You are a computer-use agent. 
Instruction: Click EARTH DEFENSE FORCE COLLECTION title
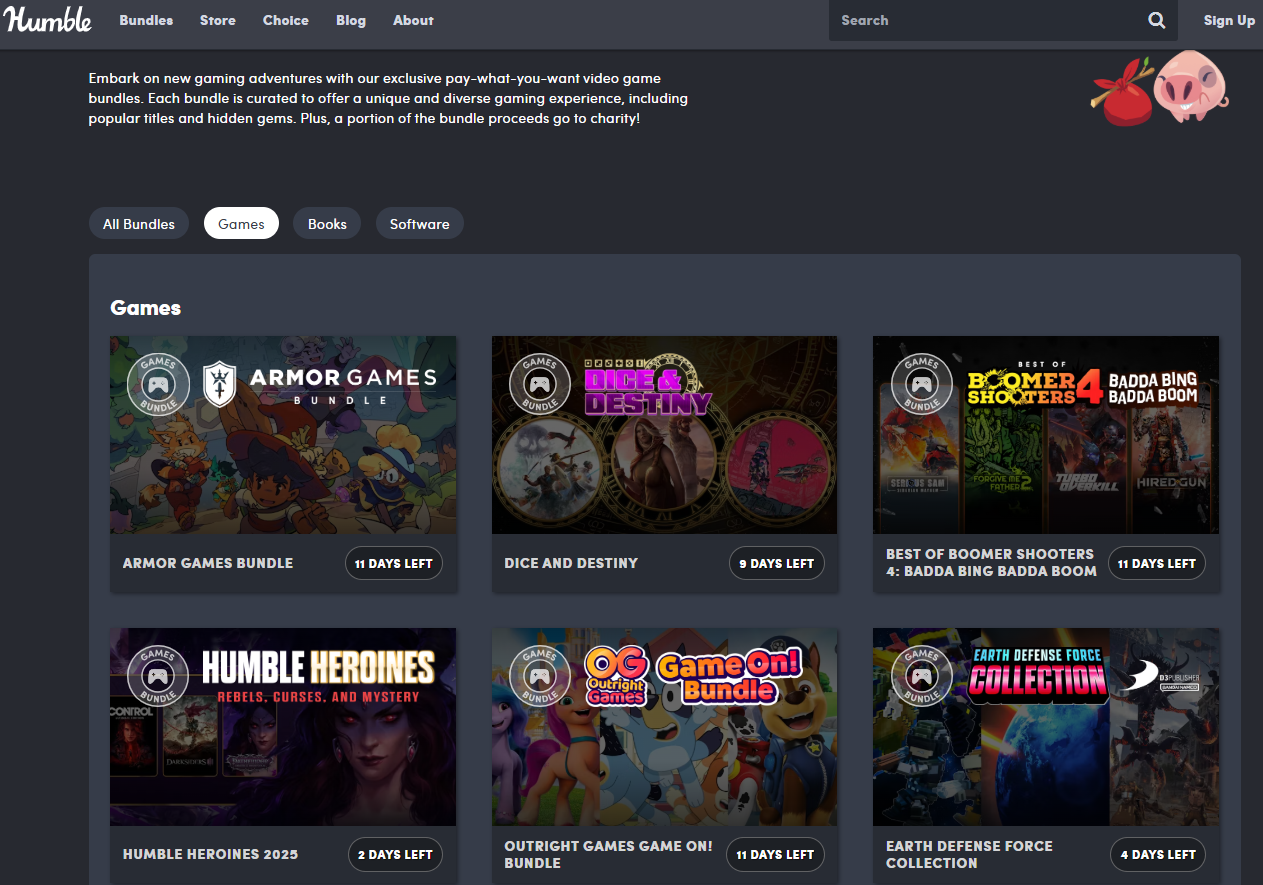pos(969,854)
